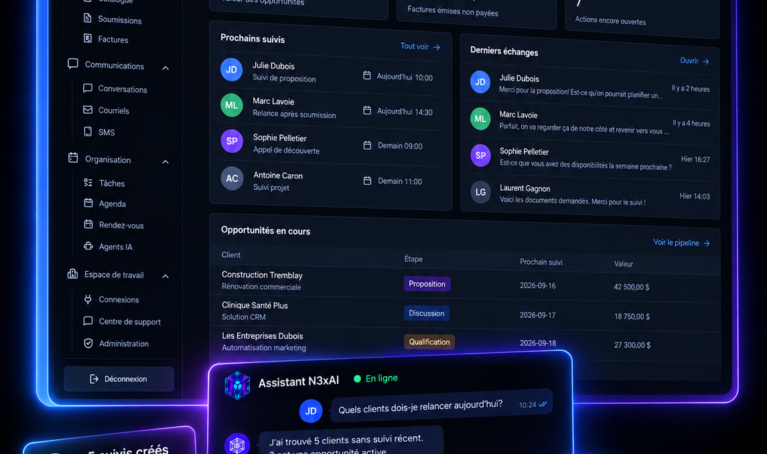Click date 2026-09-17
Image resolution: width=767 pixels, height=454 pixels.
[538, 315]
